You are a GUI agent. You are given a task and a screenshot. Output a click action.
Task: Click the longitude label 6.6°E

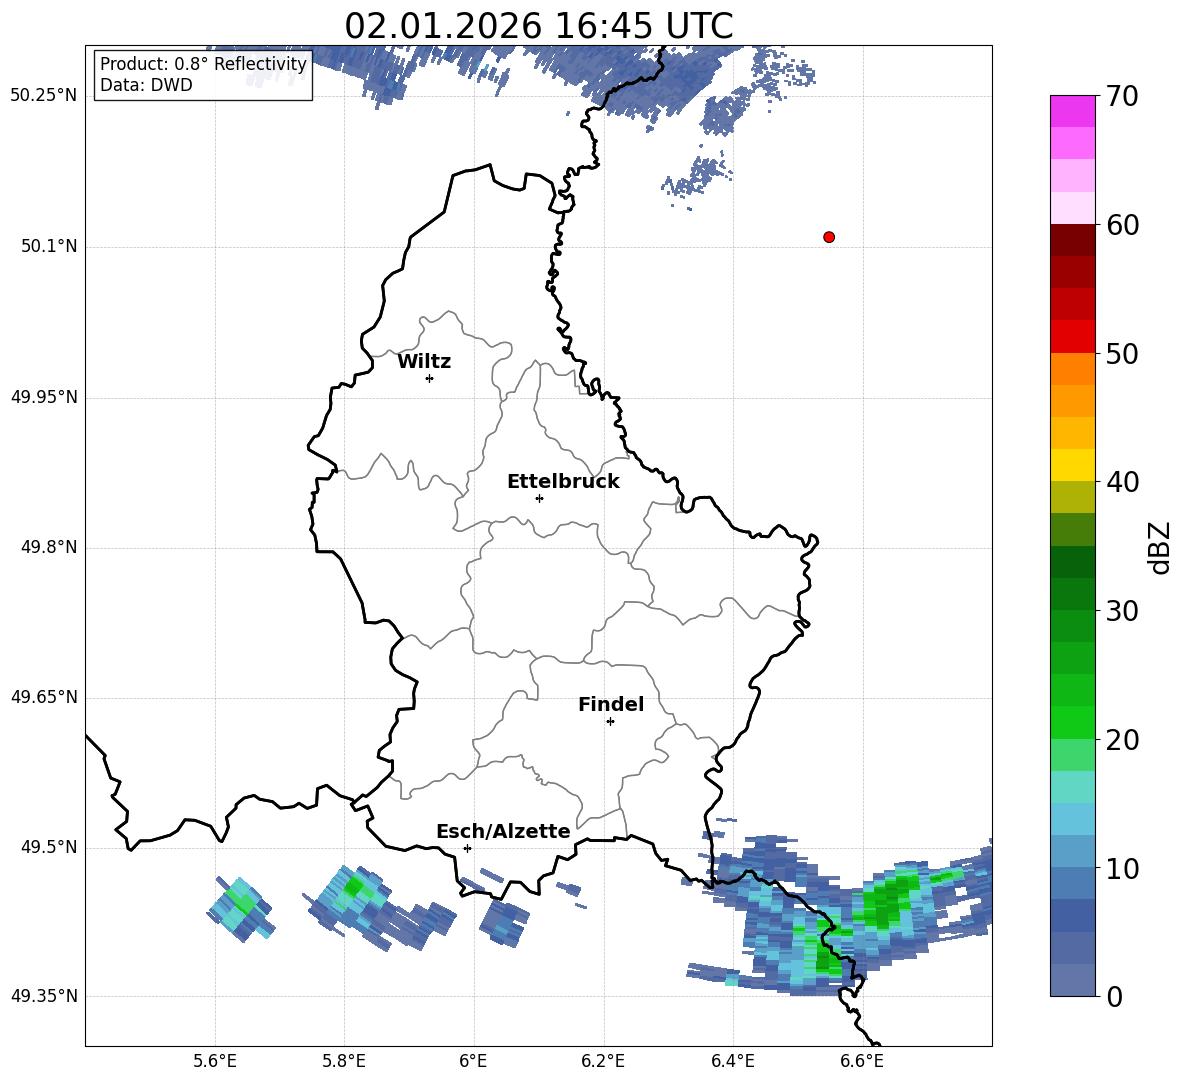(x=862, y=1061)
